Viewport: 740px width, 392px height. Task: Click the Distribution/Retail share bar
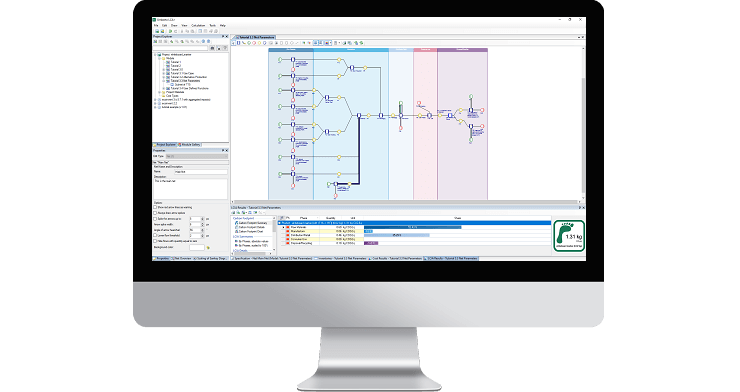point(396,235)
